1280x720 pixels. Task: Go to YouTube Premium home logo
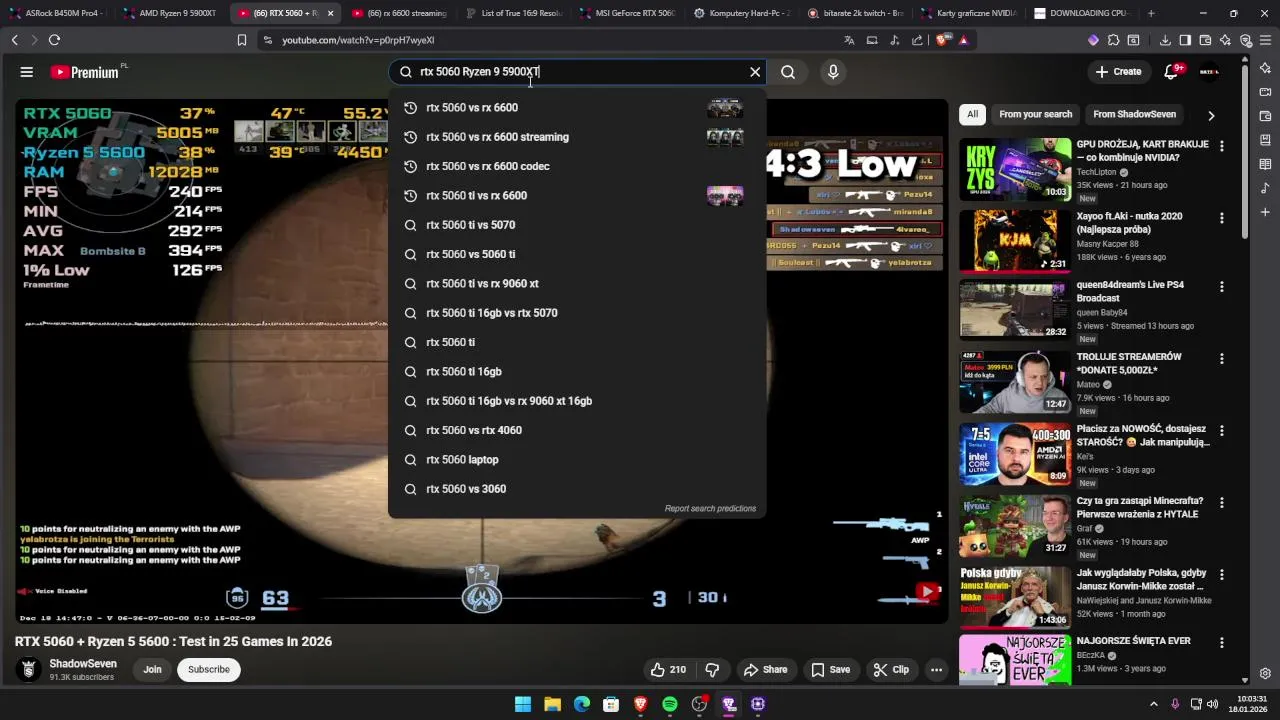point(86,72)
